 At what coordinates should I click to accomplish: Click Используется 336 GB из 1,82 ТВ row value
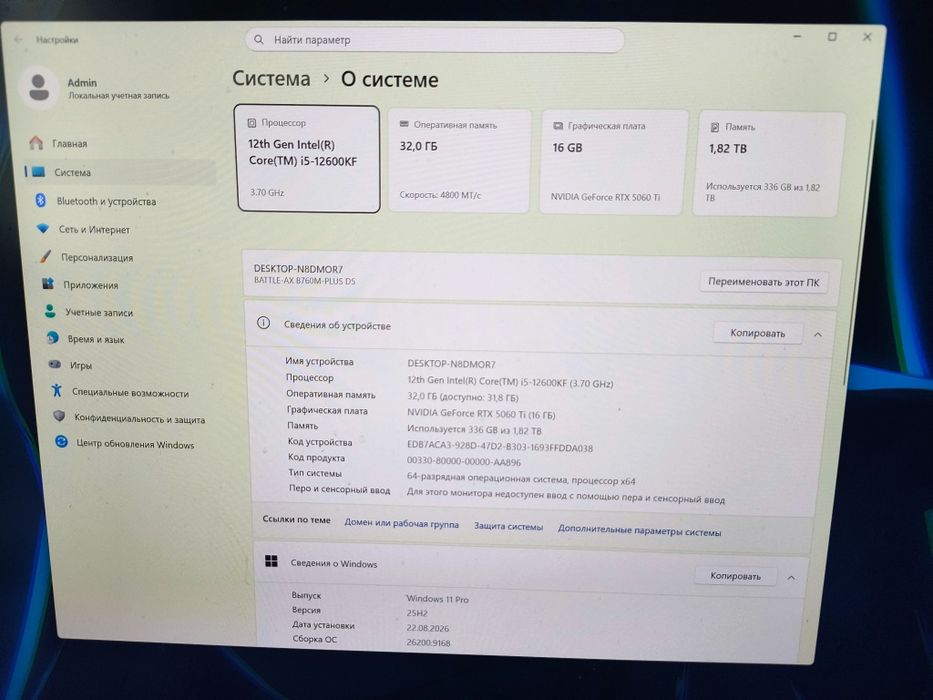point(474,429)
